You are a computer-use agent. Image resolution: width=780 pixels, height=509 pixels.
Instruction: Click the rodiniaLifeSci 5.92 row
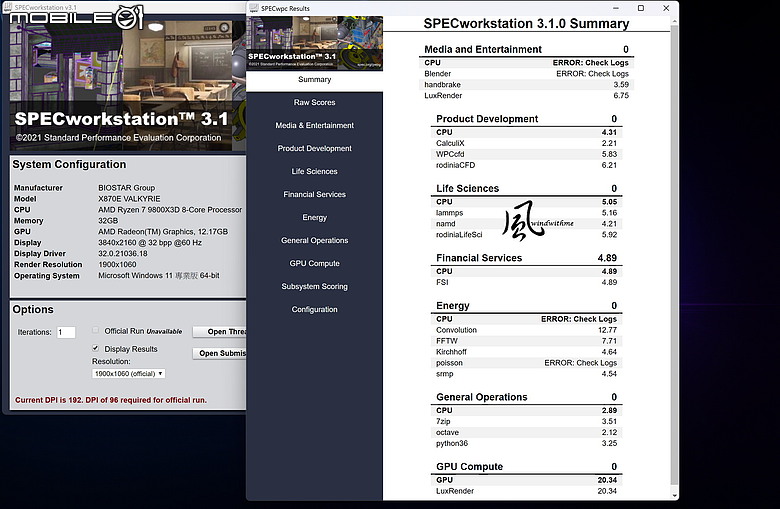pos(526,235)
